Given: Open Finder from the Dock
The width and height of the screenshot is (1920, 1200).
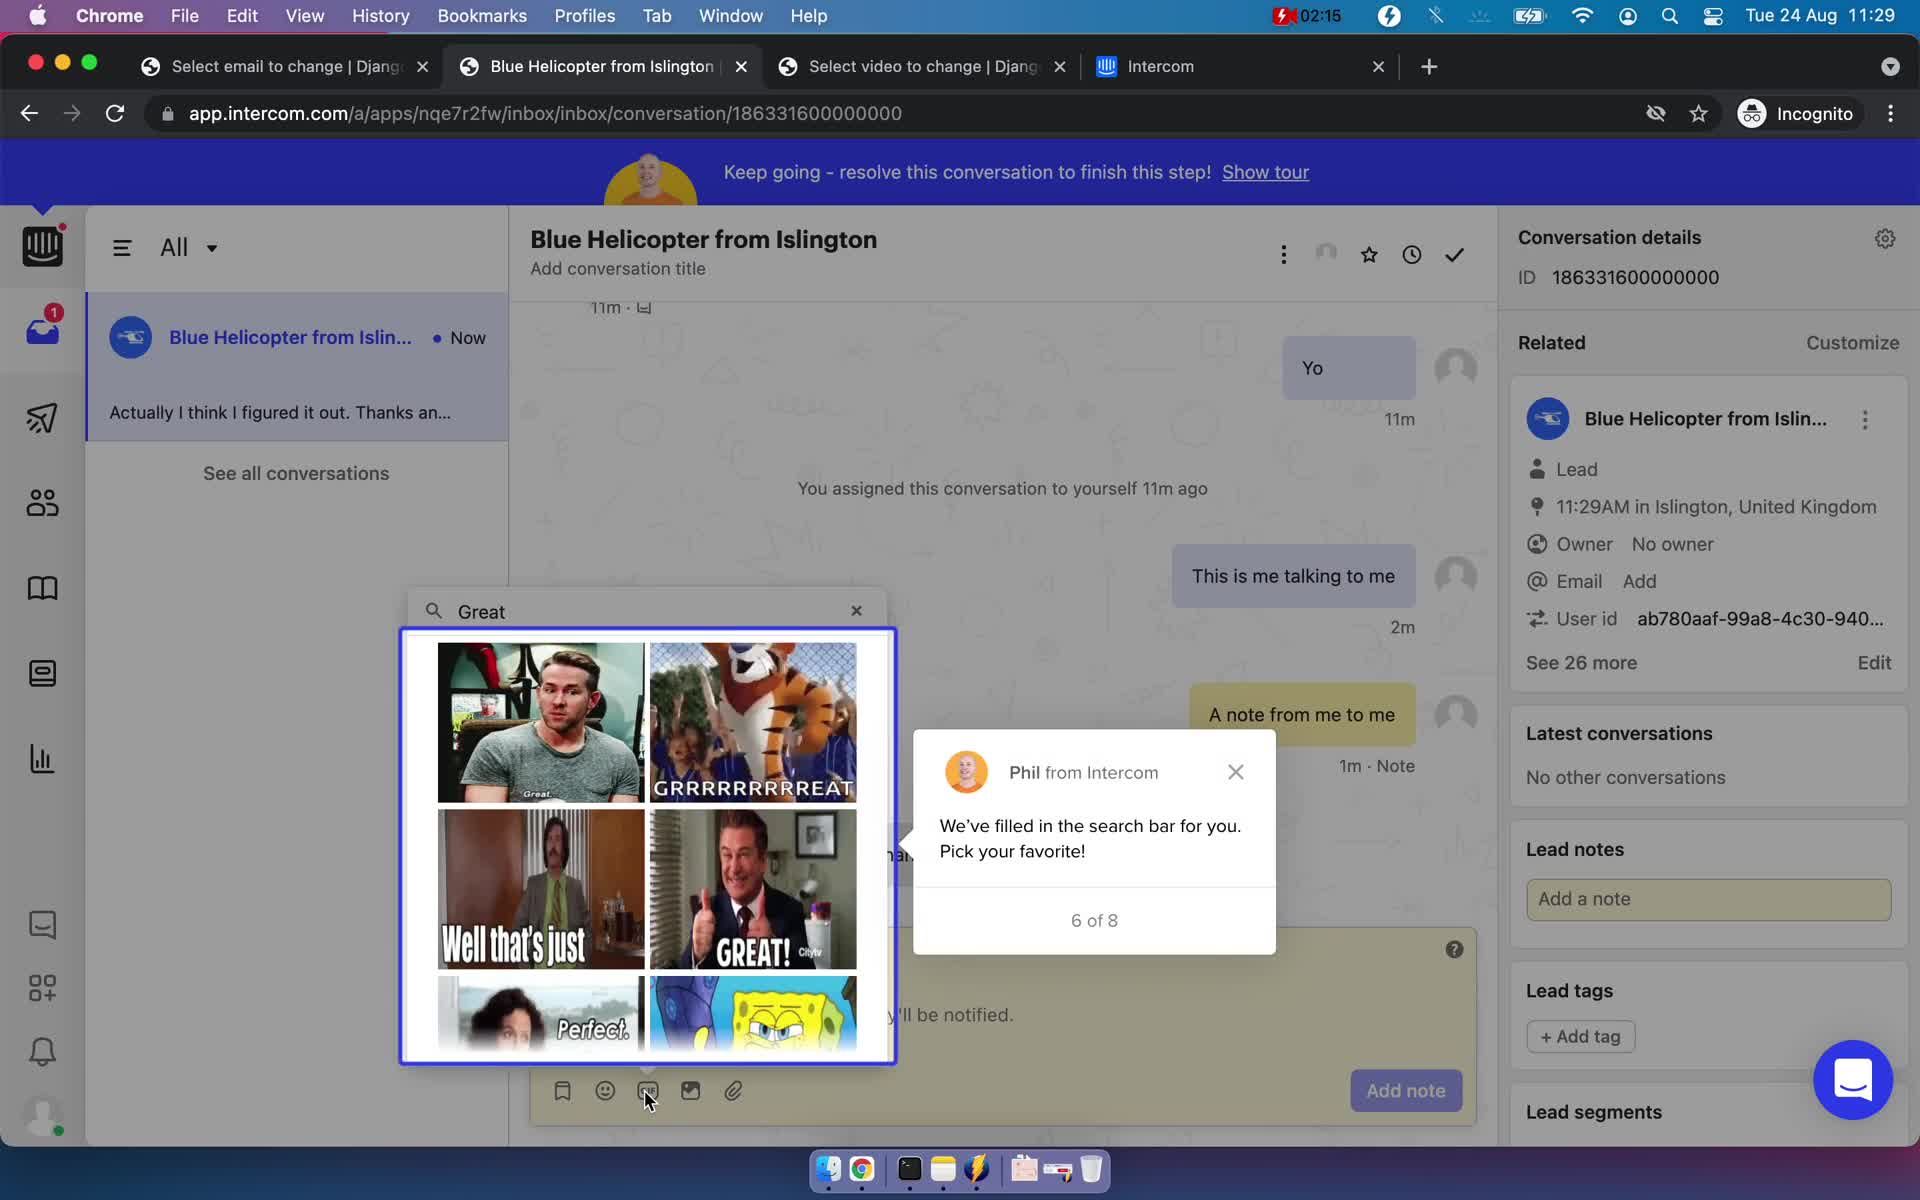Looking at the screenshot, I should click(x=828, y=1169).
